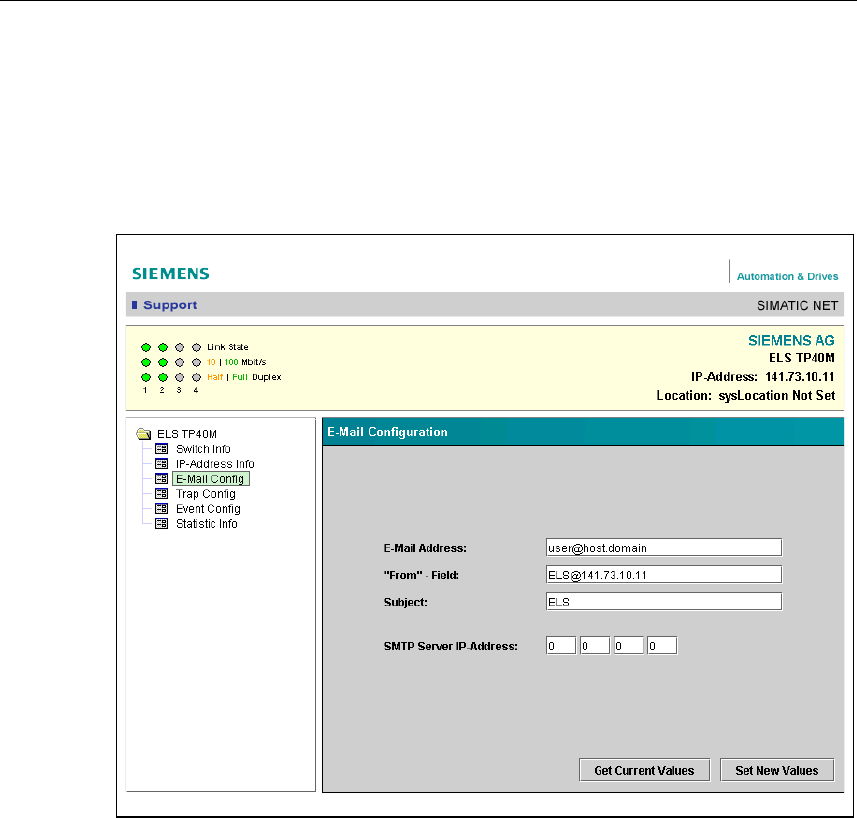Image resolution: width=857 pixels, height=818 pixels.
Task: Collapse the ELS TP40M root node
Action: pyautogui.click(x=187, y=434)
